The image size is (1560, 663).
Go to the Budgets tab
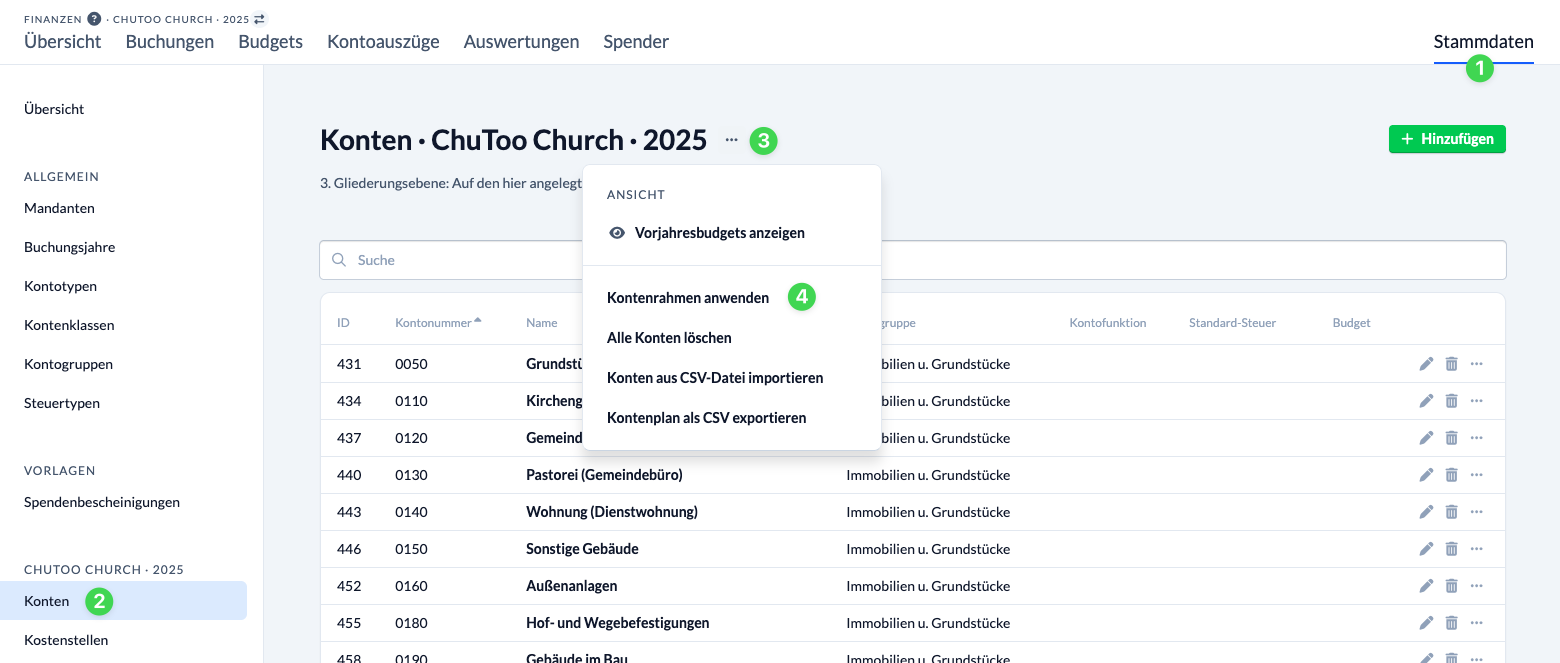click(271, 42)
